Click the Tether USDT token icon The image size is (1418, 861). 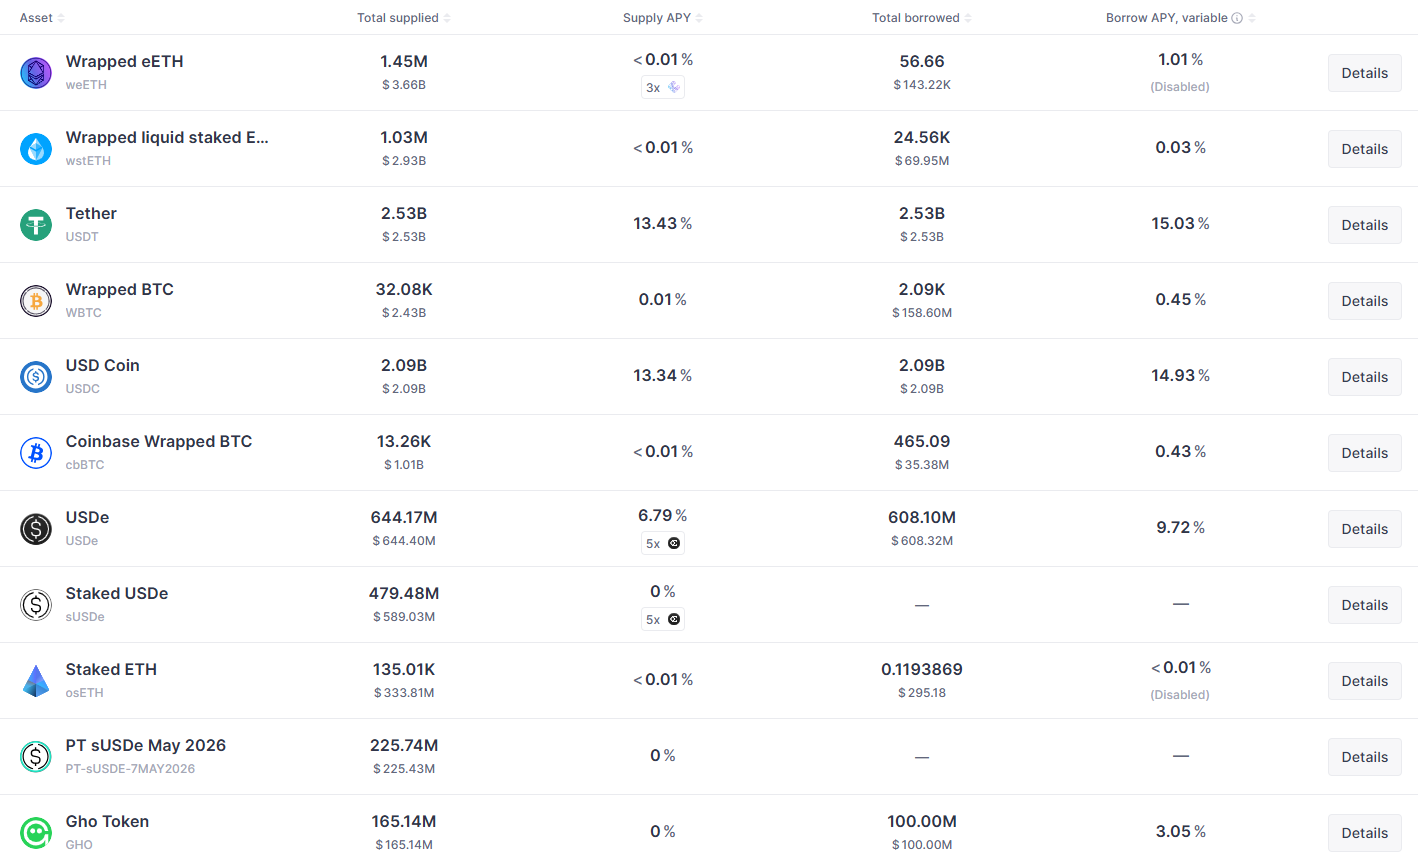pos(36,225)
